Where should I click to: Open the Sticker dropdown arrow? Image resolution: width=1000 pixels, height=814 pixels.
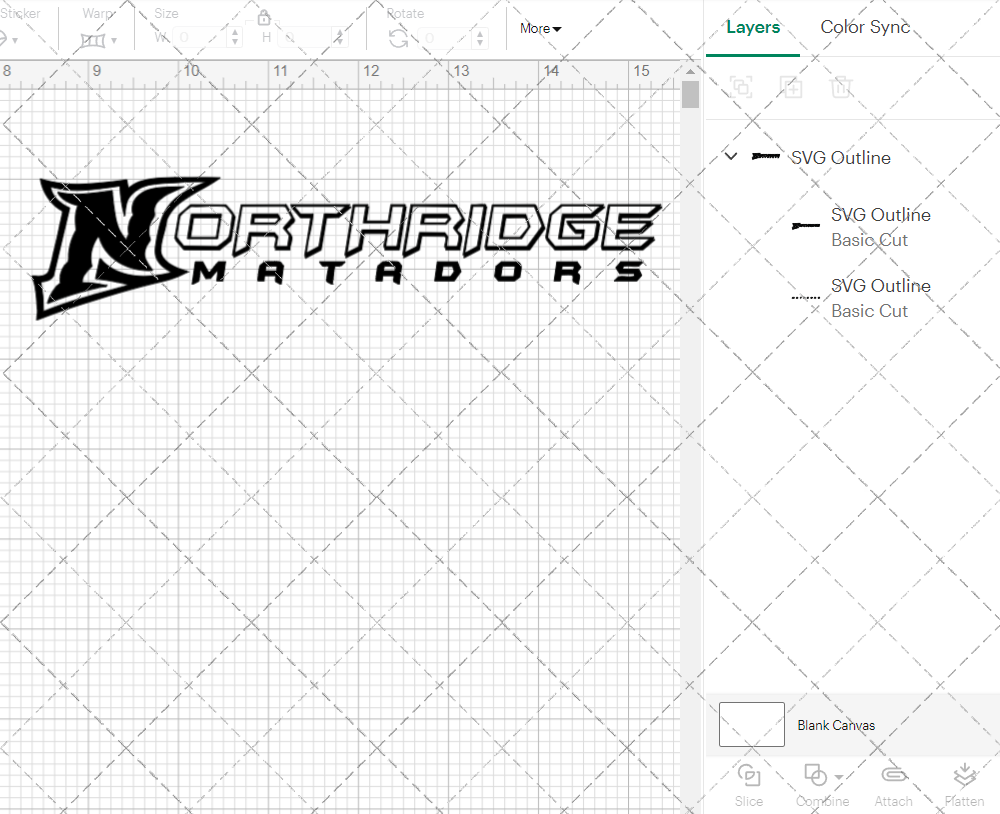pyautogui.click(x=15, y=41)
